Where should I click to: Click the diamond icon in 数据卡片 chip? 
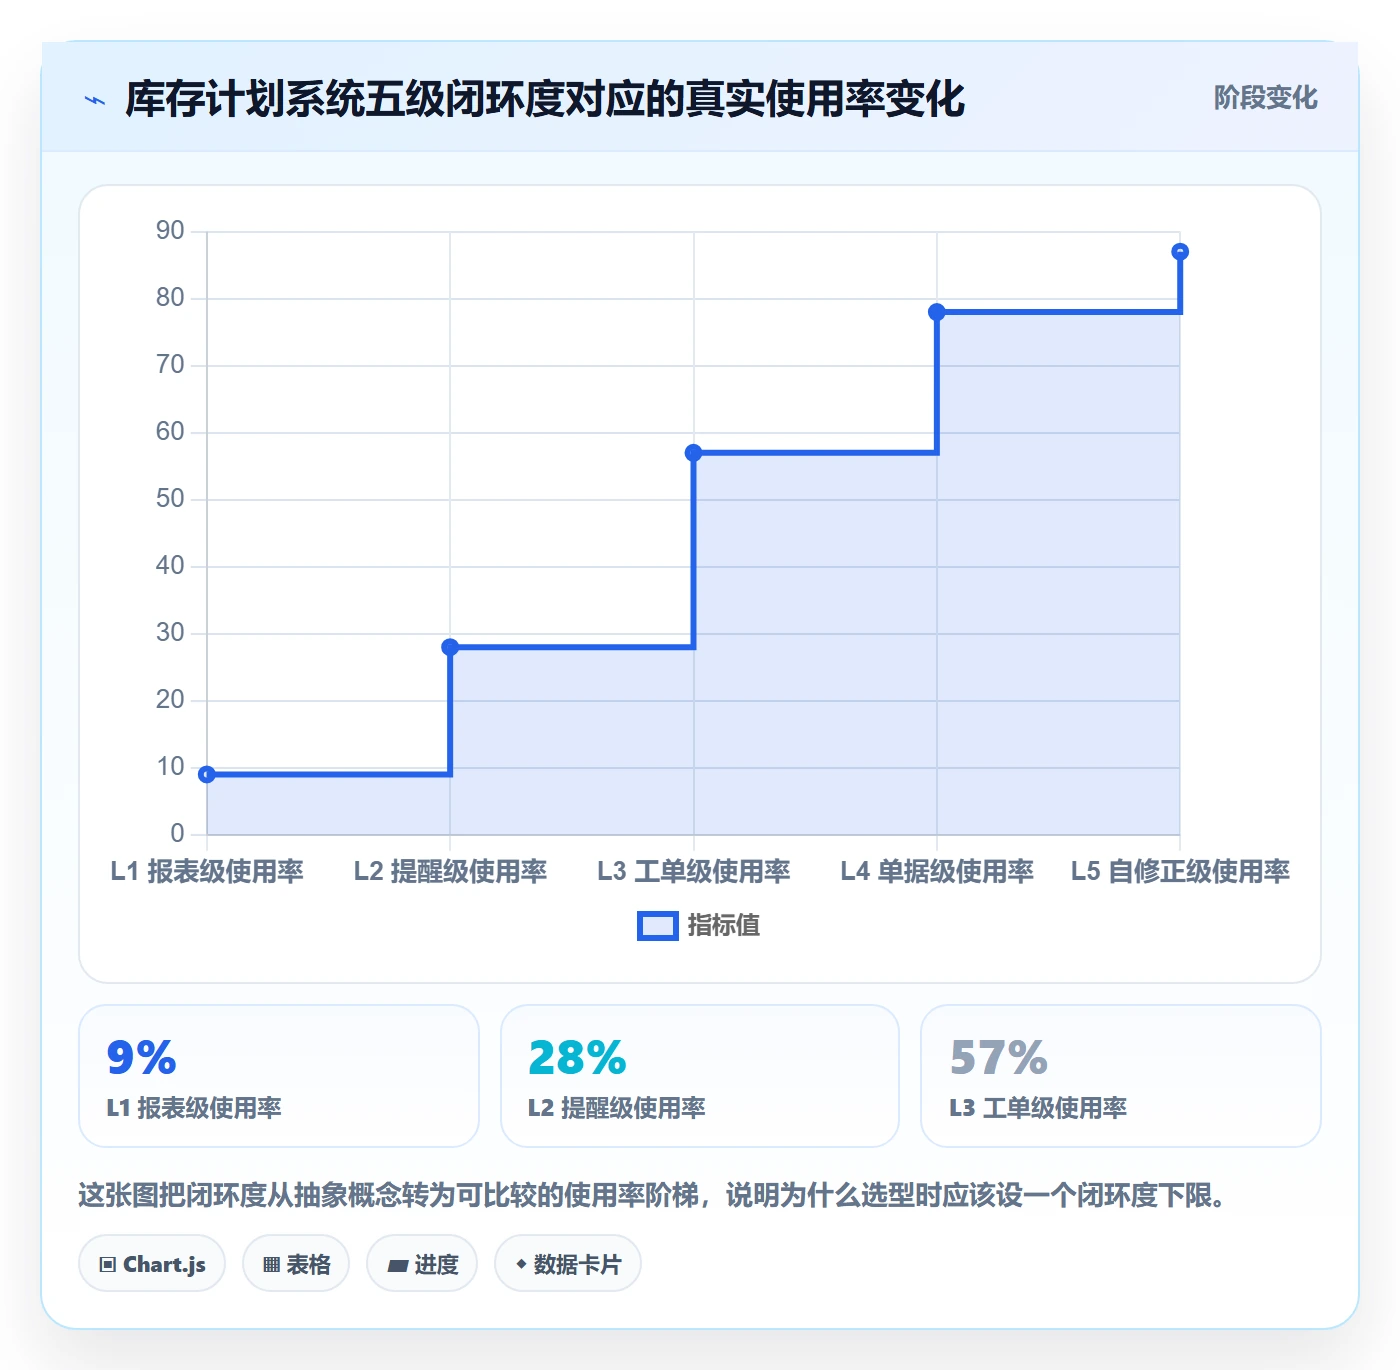[521, 1264]
